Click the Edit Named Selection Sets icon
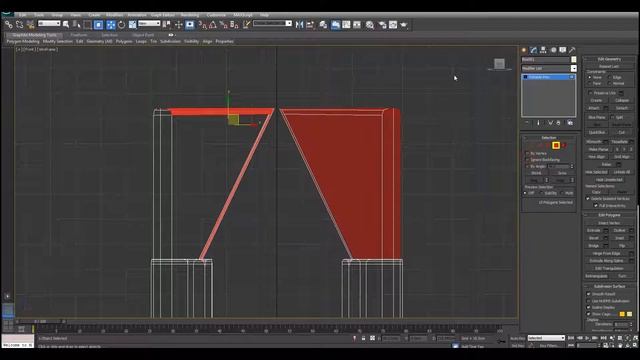This screenshot has height=360, width=640. [246, 25]
